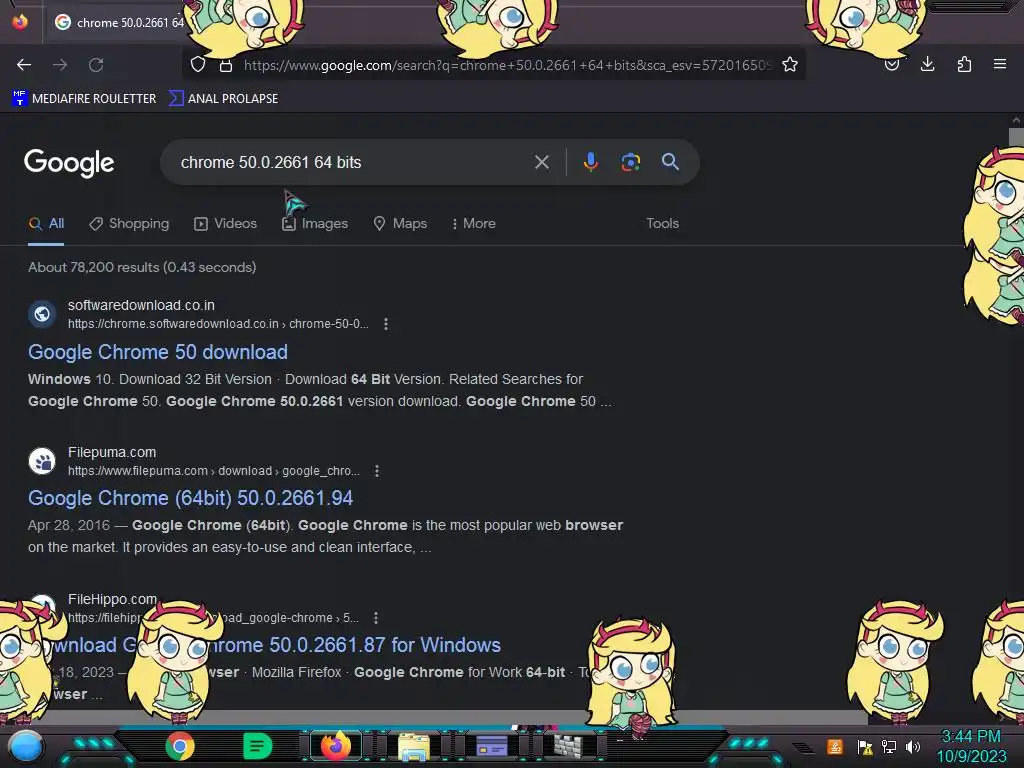Open the network icon in system tray
The image size is (1024, 768).
889,746
